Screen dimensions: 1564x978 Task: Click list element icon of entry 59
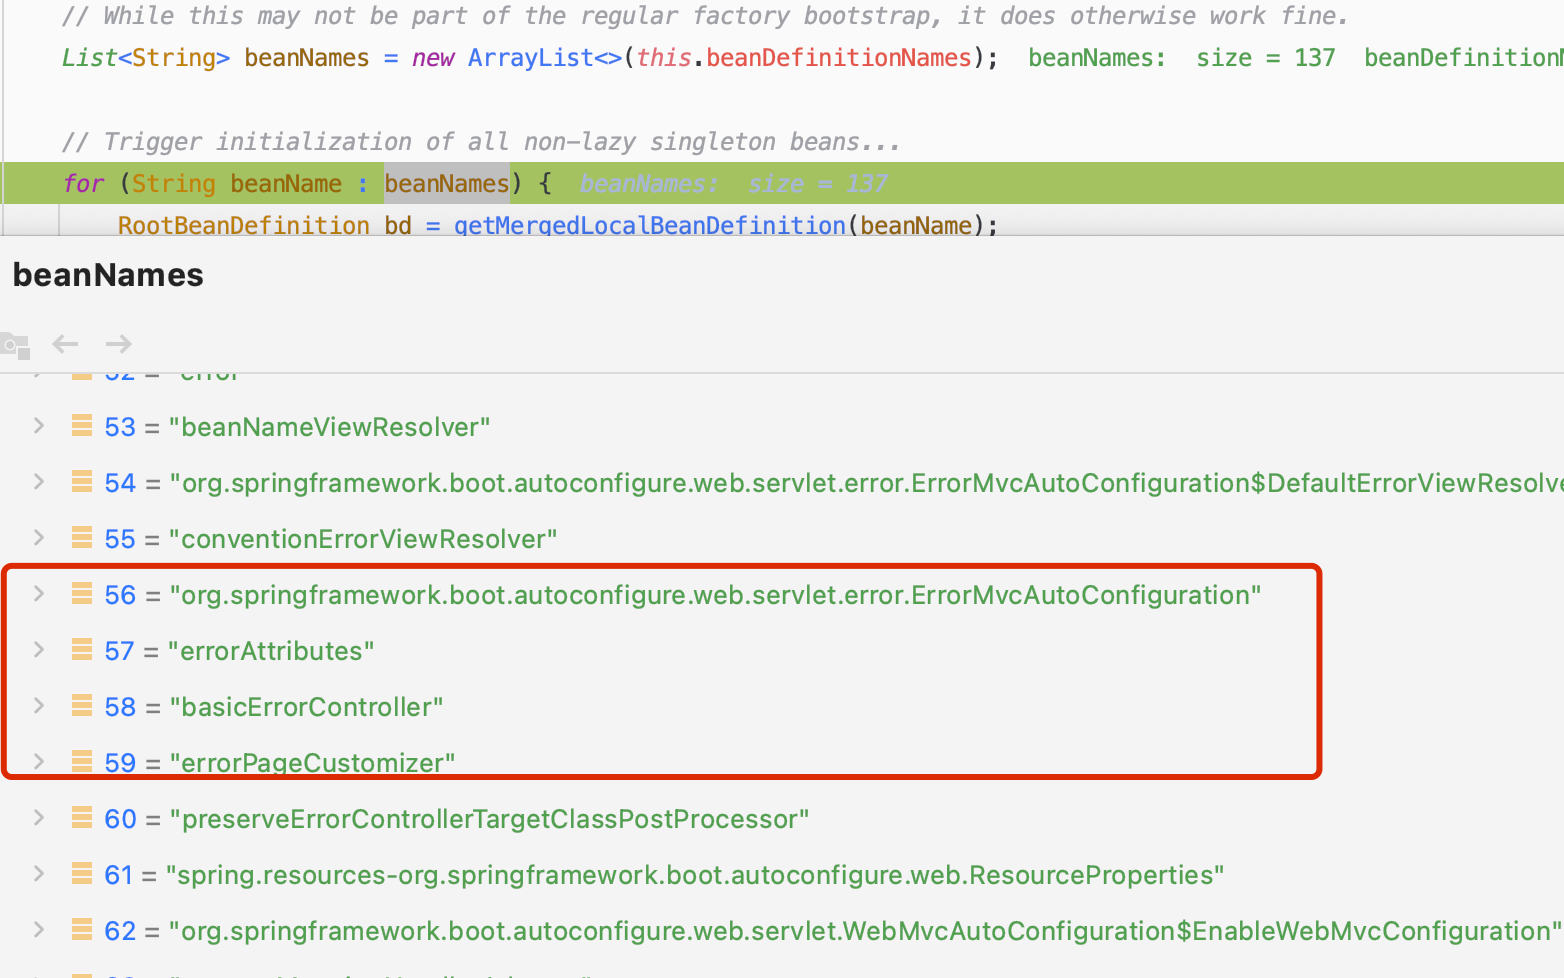pos(82,762)
